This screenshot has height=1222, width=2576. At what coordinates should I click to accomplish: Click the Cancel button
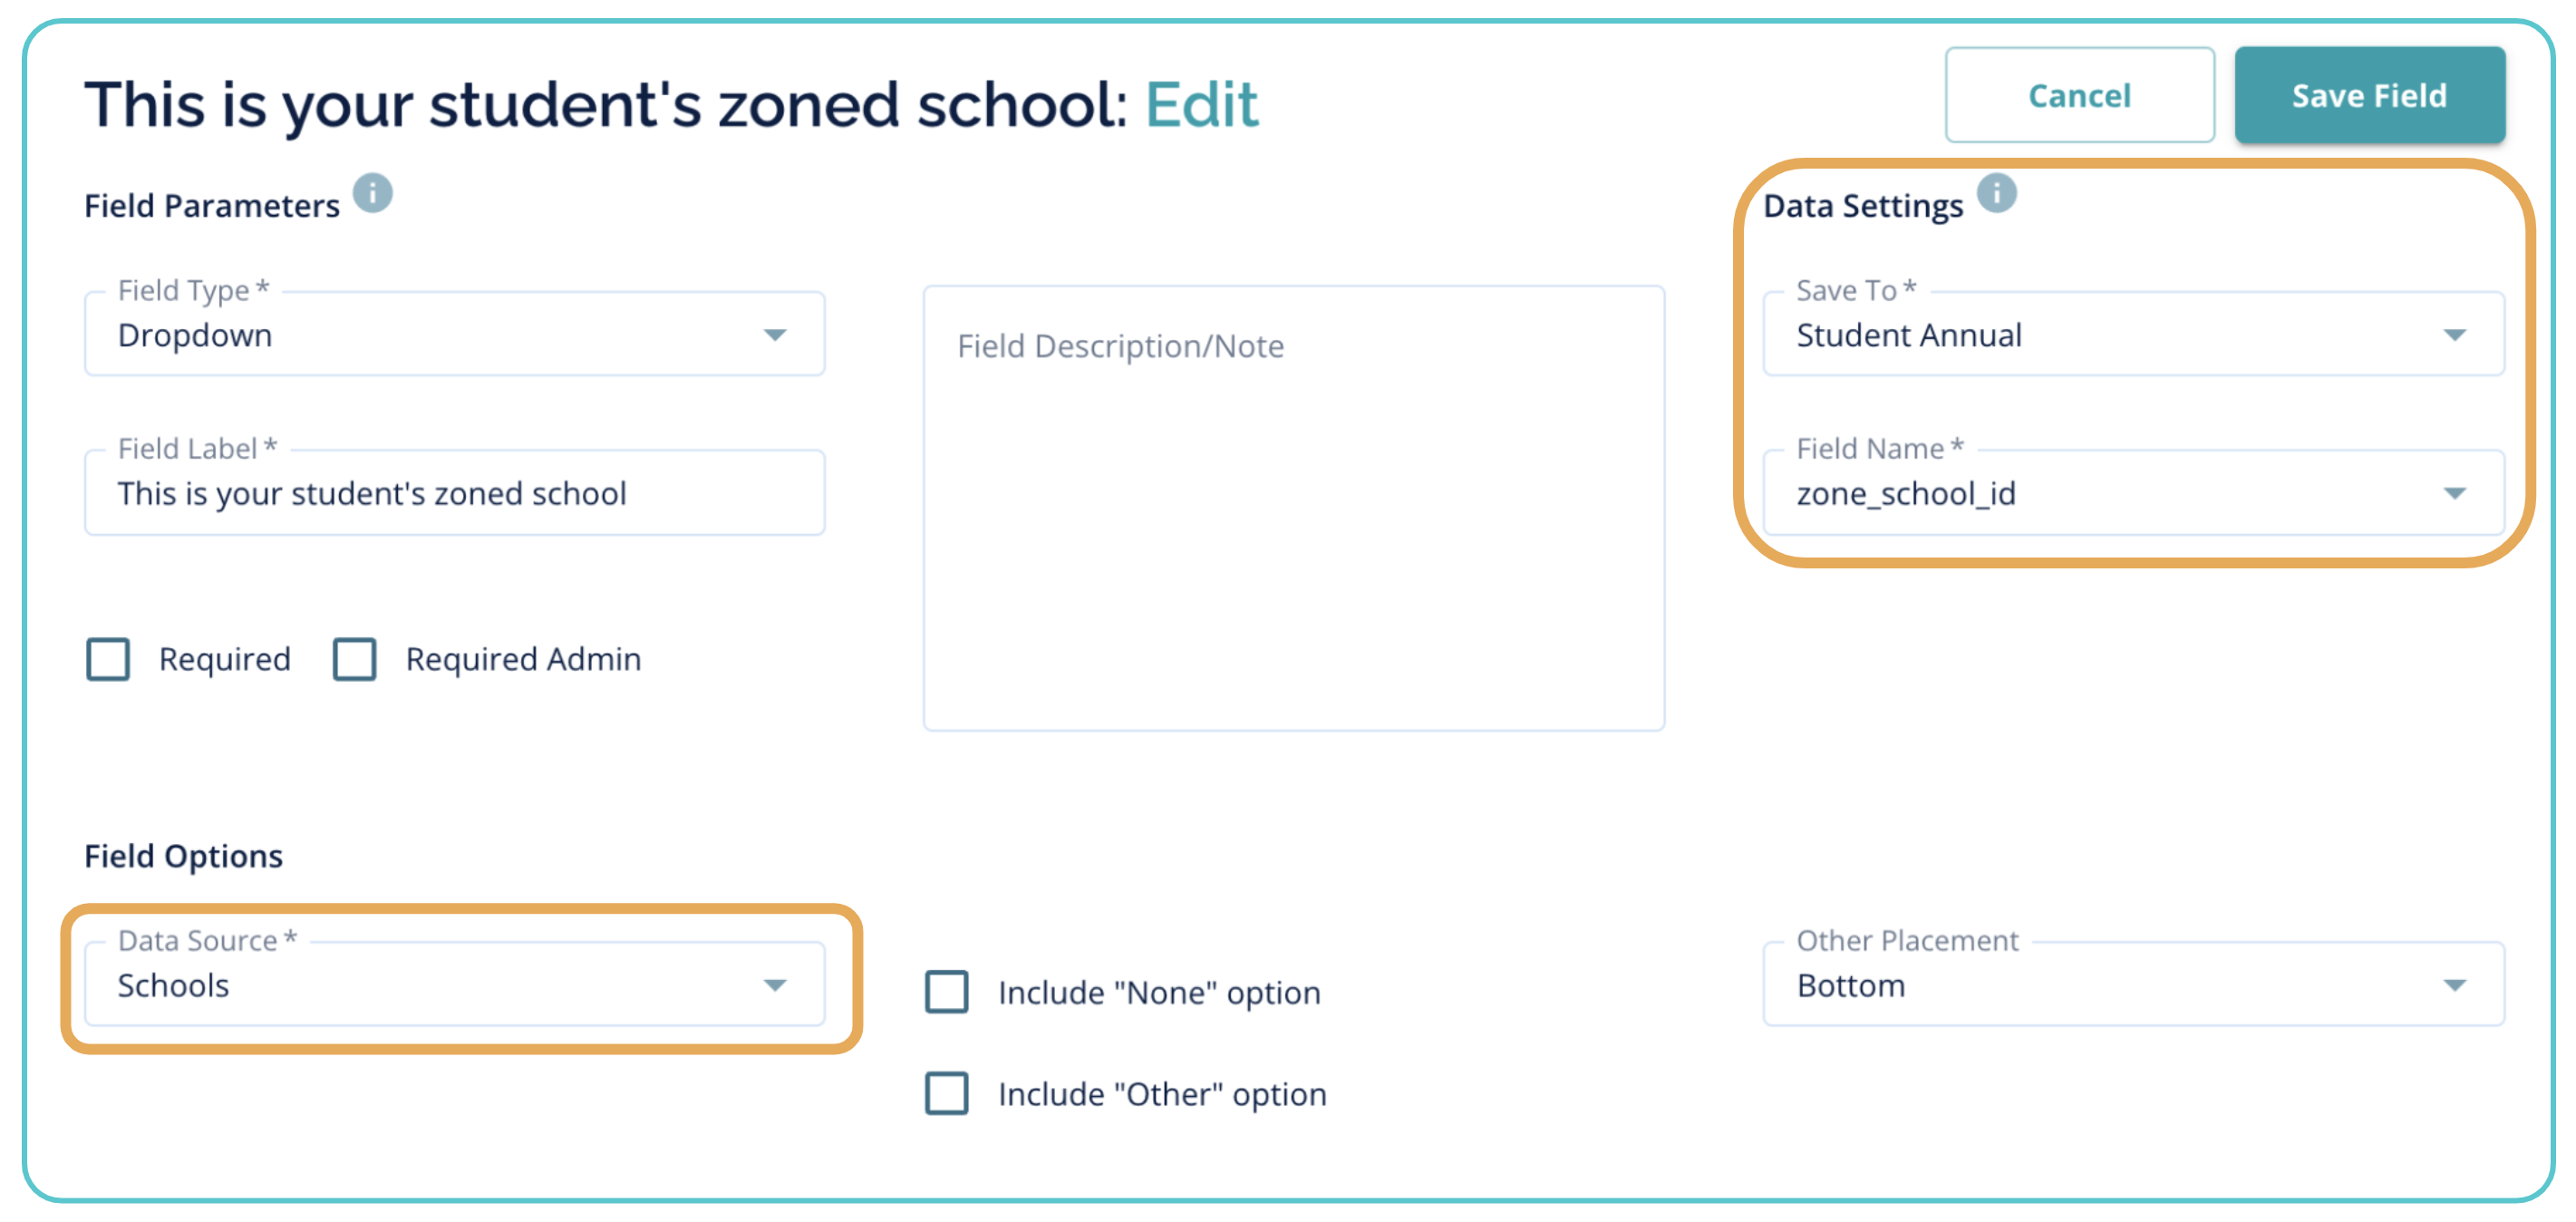[2079, 96]
